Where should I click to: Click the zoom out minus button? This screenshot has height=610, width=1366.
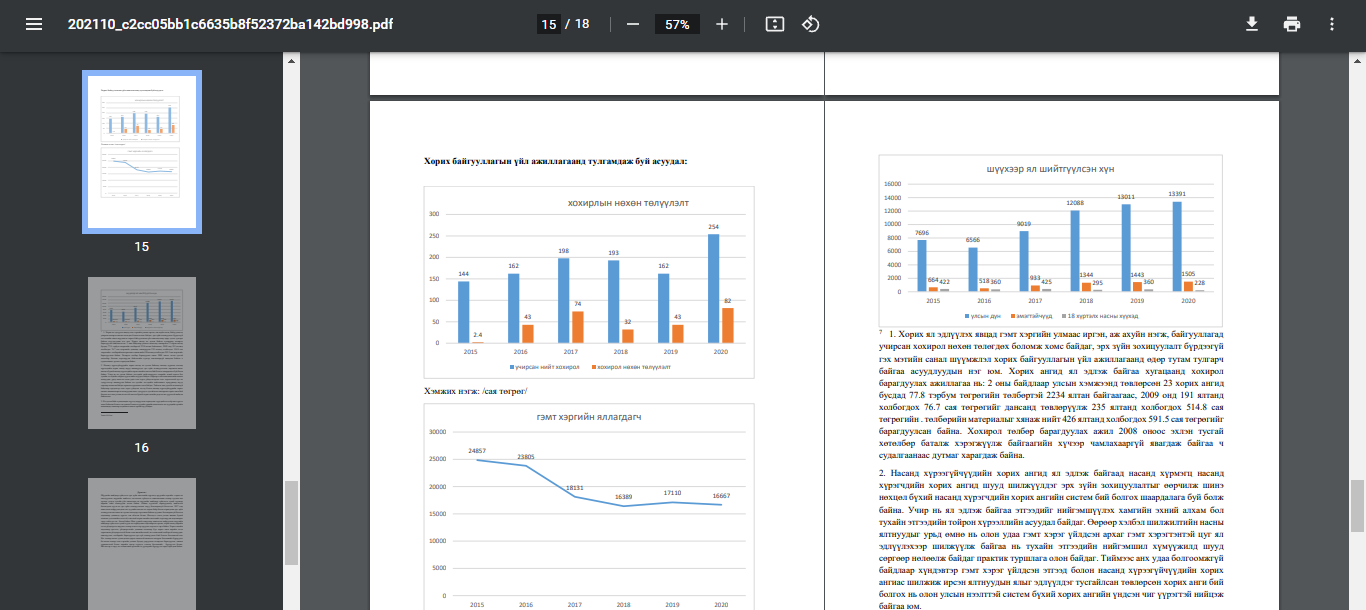(x=632, y=24)
